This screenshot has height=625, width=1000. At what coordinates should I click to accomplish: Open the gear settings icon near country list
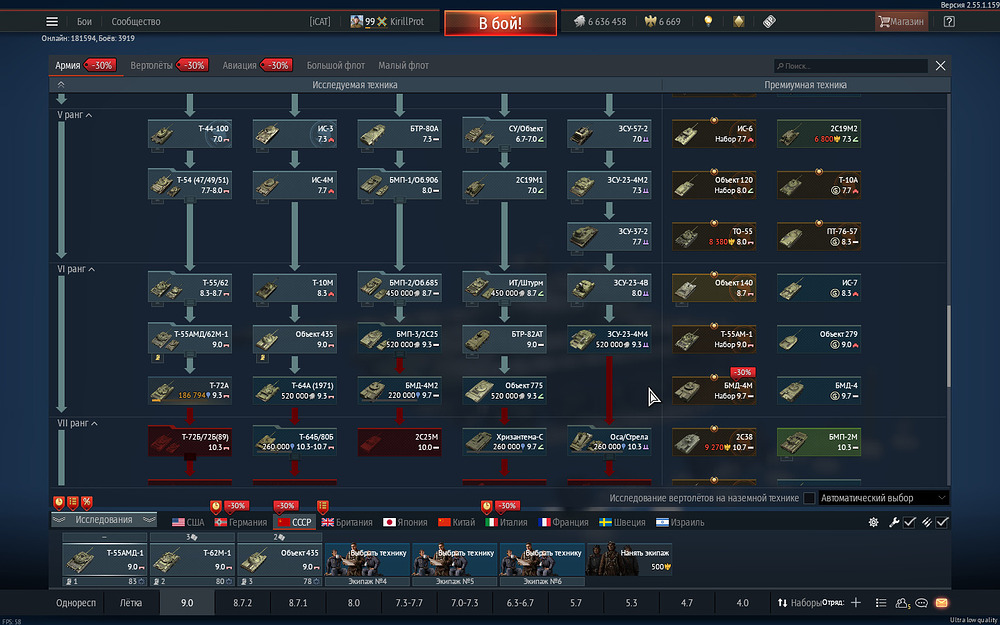pos(874,522)
